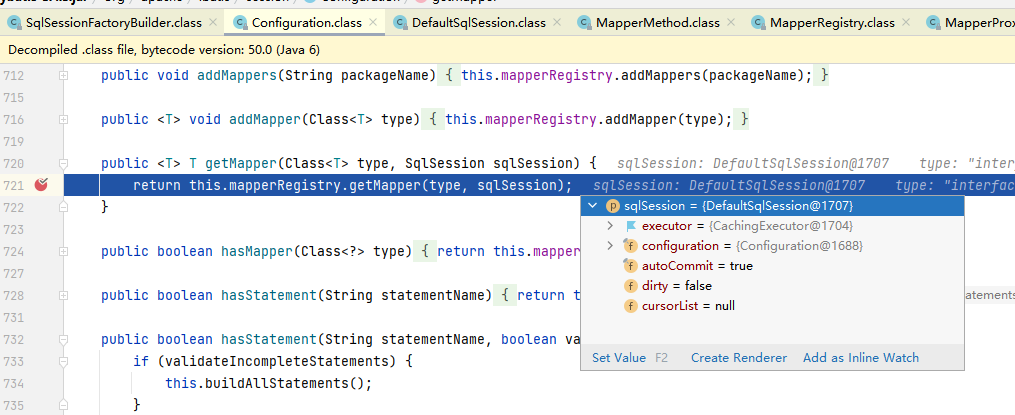The image size is (1015, 415).
Task: Select cursorList = null row
Action: (772, 306)
